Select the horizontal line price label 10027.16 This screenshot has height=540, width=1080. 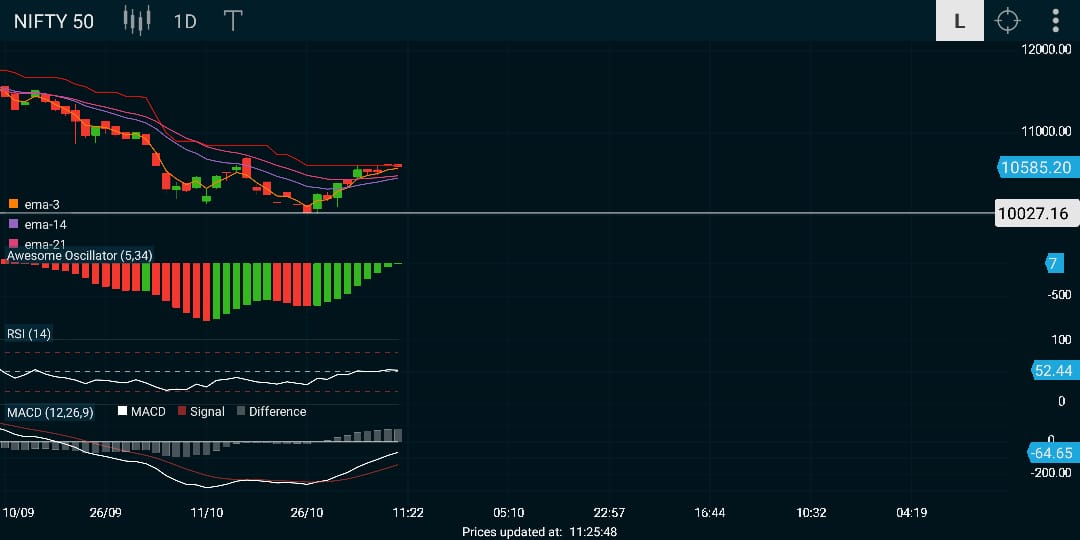(1036, 214)
